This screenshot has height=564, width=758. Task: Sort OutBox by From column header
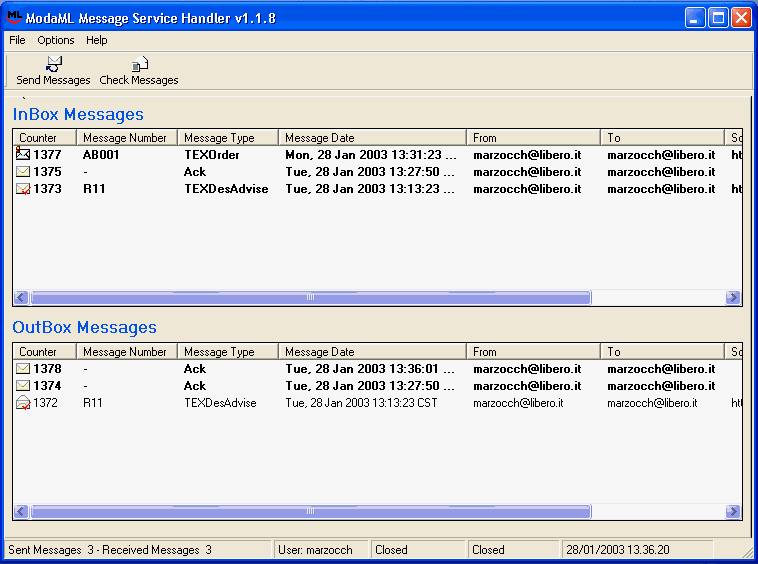pyautogui.click(x=533, y=352)
